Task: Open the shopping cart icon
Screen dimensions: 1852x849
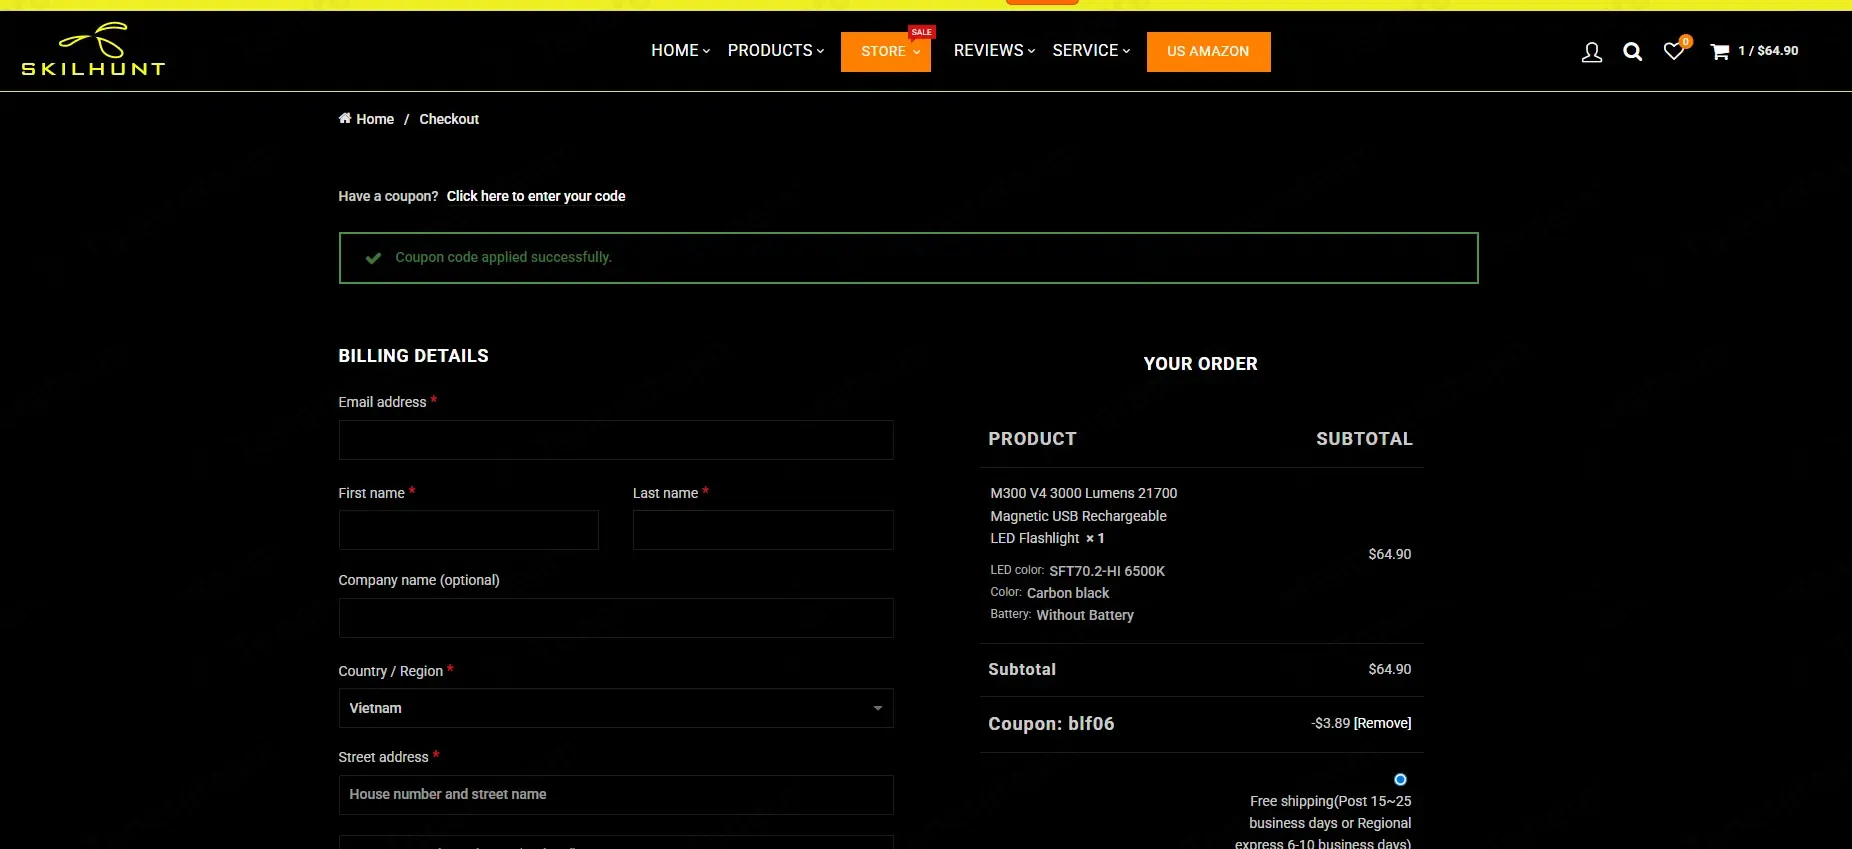Action: 1719,52
